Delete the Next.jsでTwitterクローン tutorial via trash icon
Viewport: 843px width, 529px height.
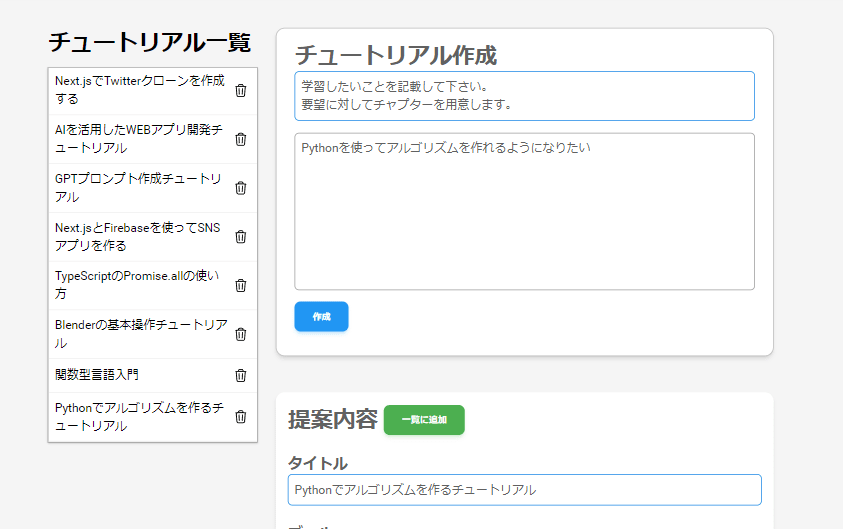tap(241, 90)
